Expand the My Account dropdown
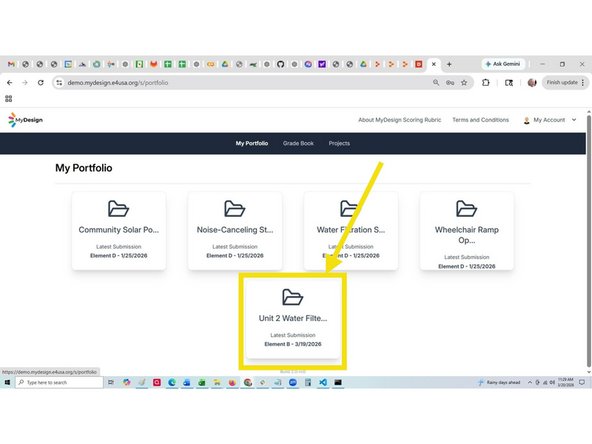The image size is (592, 444). click(550, 120)
